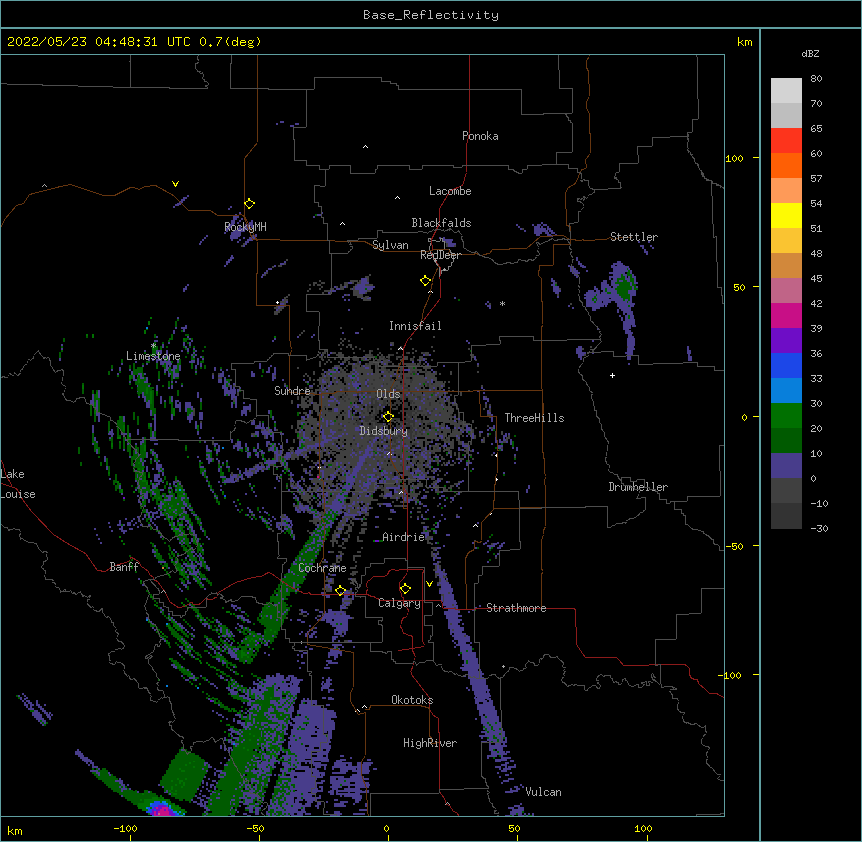
Task: Click the Blackfalds city label
Action: [x=441, y=223]
